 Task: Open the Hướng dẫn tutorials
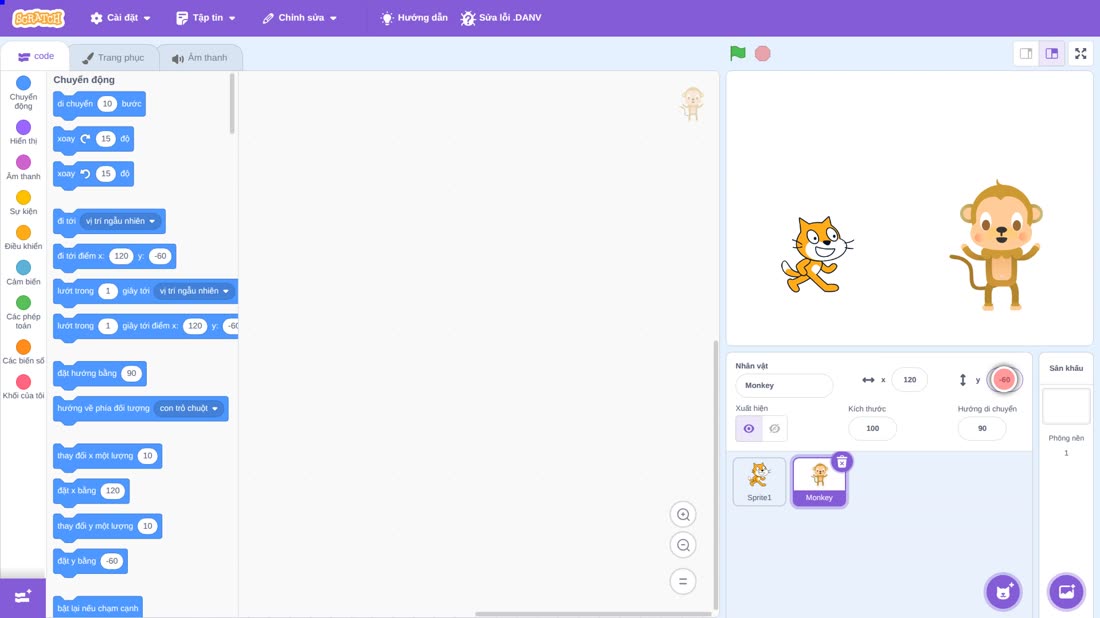(414, 18)
